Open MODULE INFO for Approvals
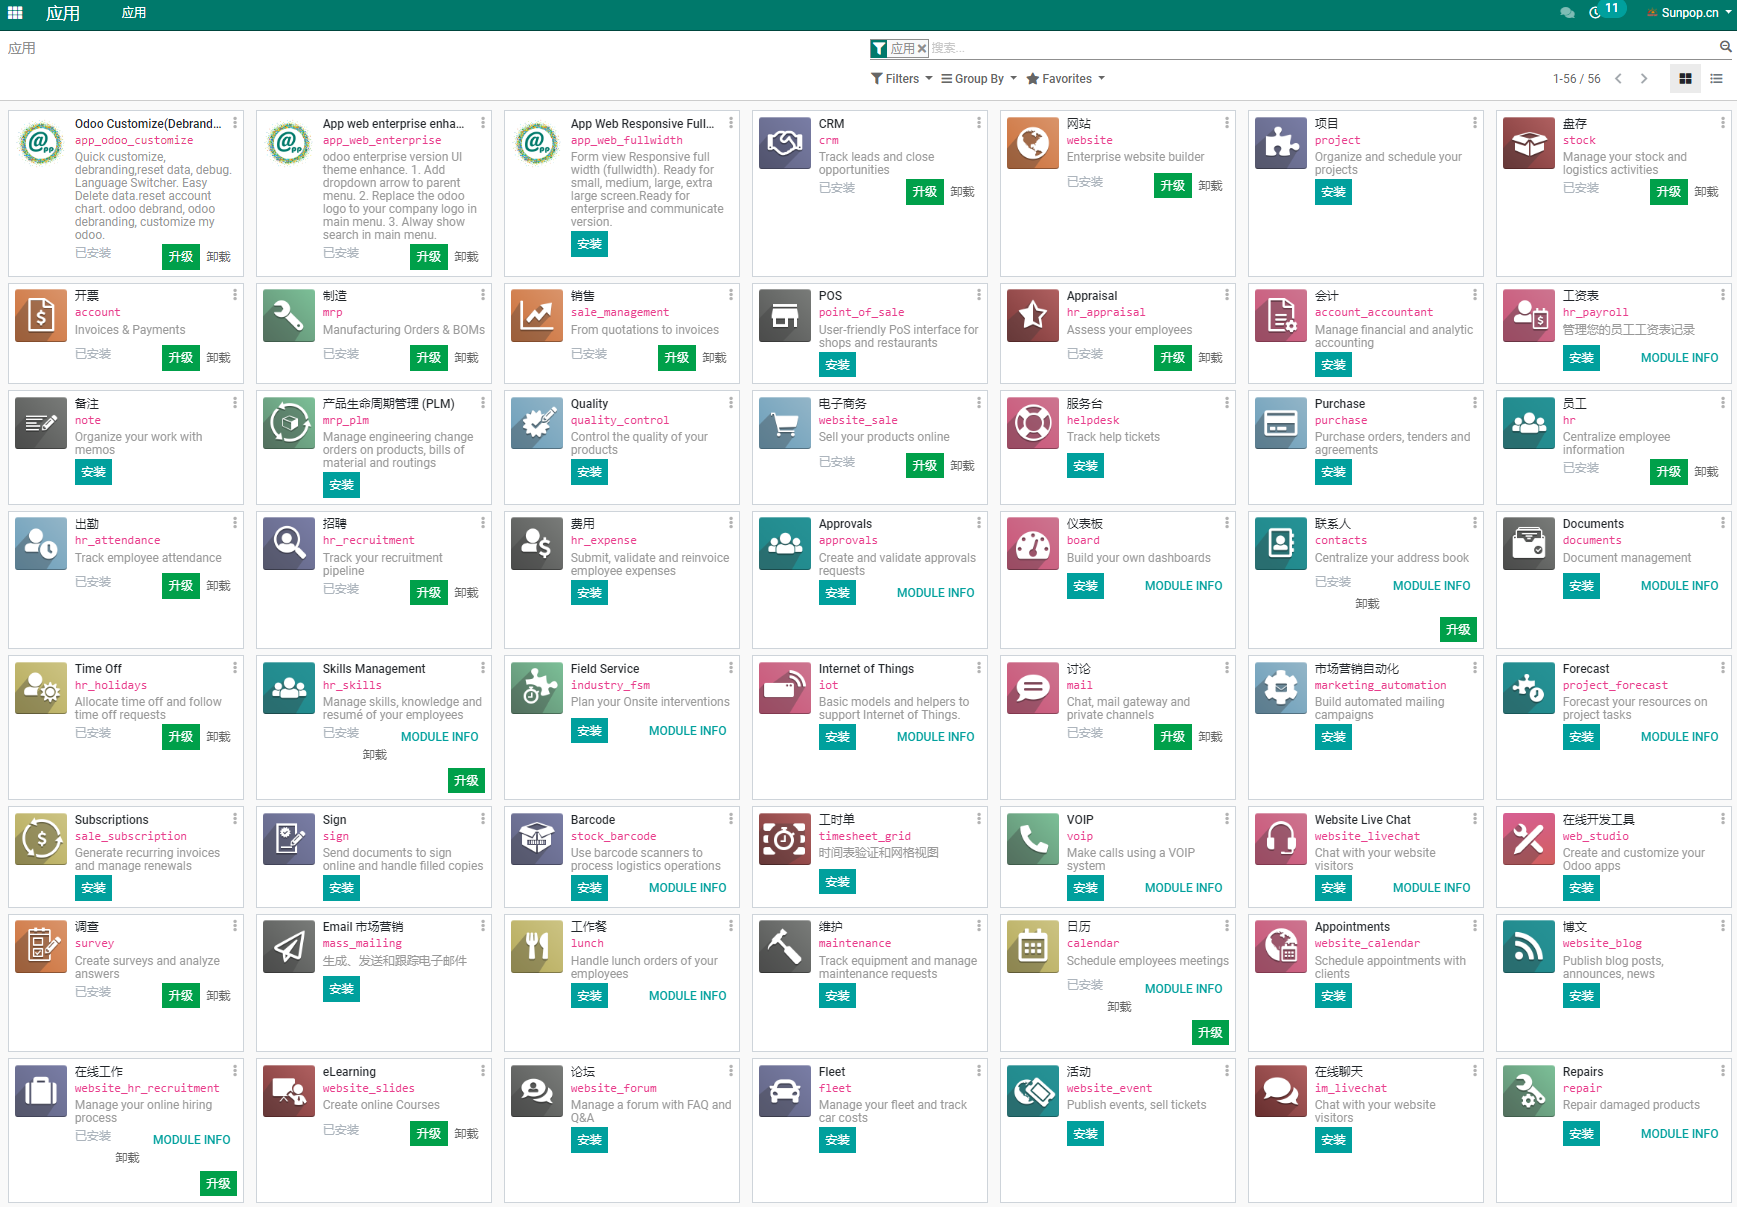The image size is (1737, 1207). (x=935, y=593)
